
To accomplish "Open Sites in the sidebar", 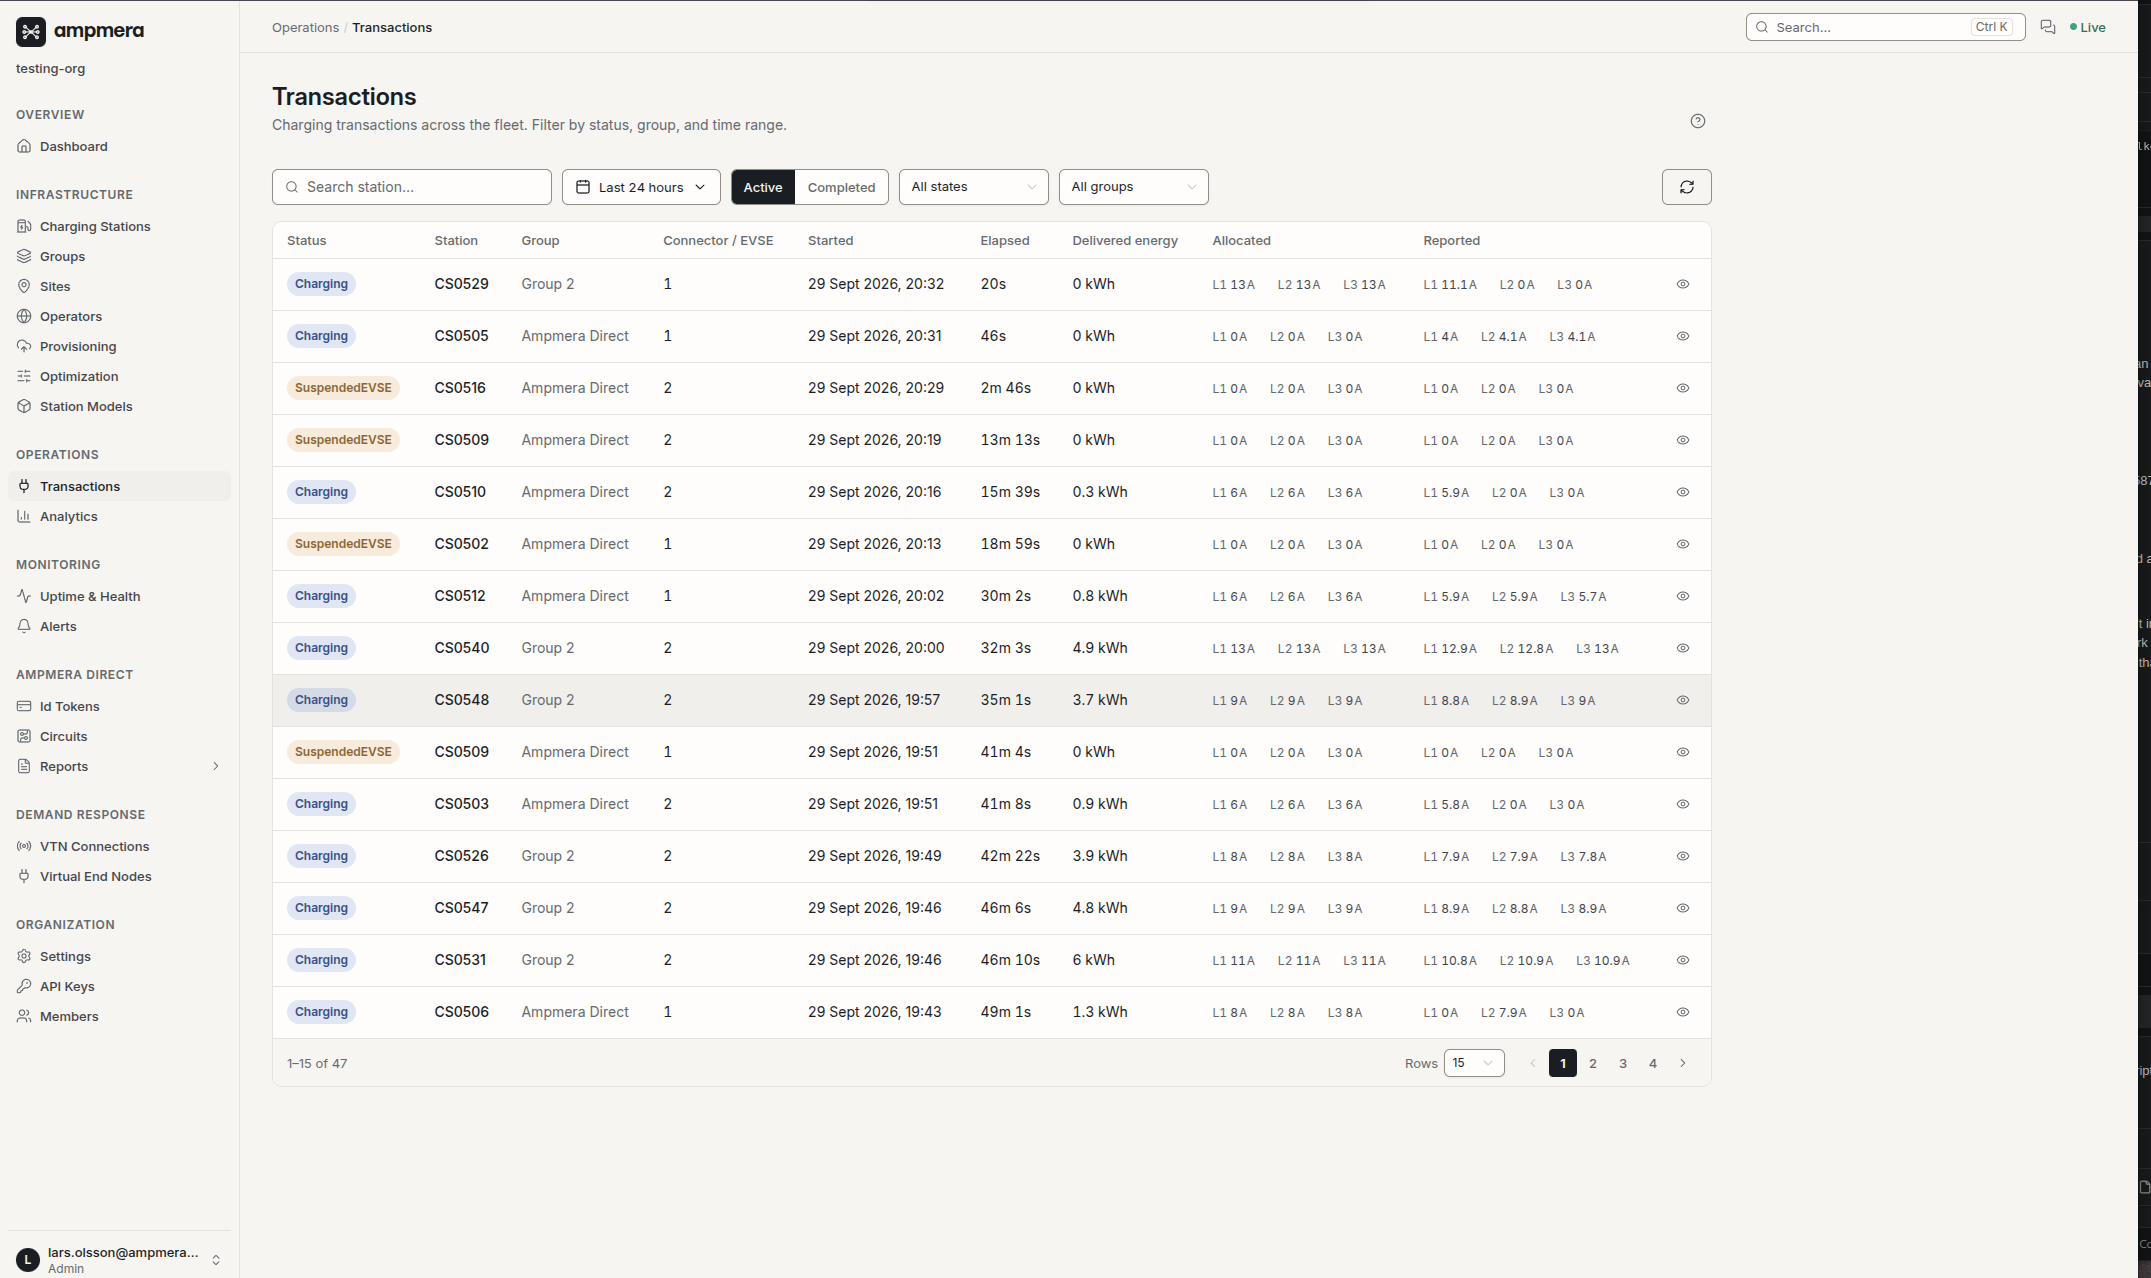I will pos(119,286).
